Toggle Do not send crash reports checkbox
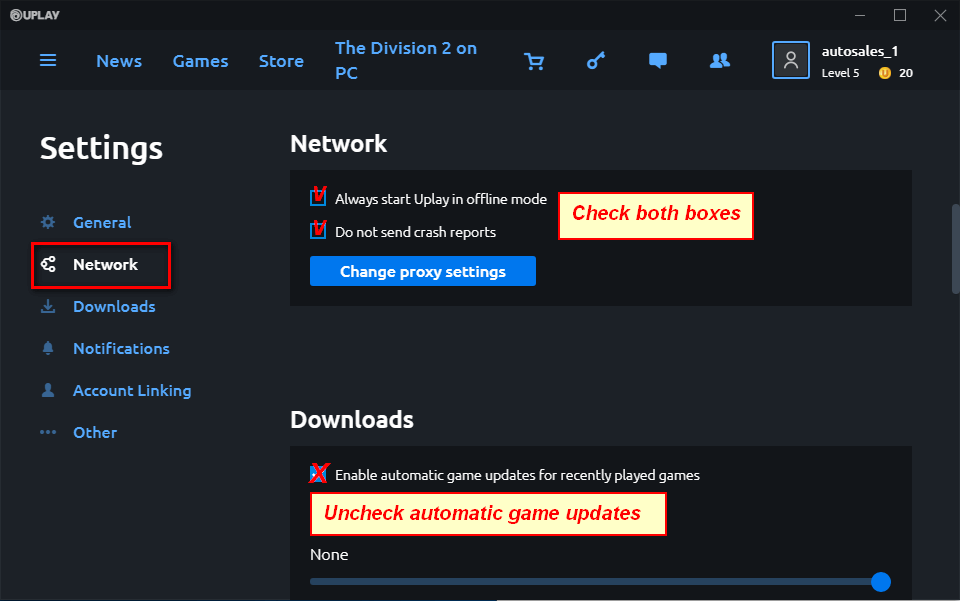Viewport: 960px width, 601px height. (318, 232)
